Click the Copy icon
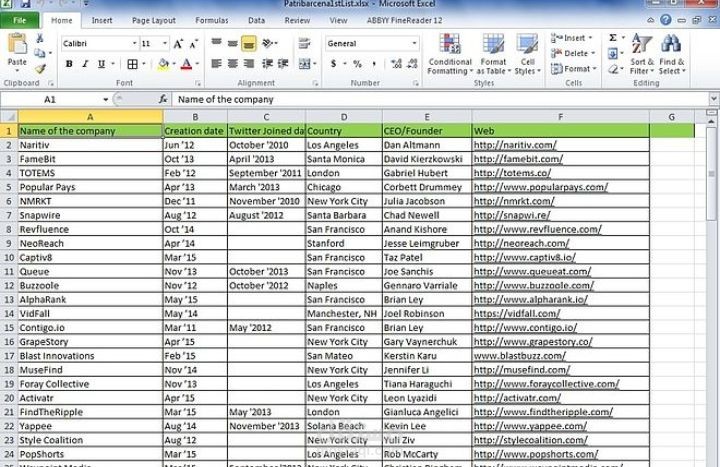 [x=40, y=53]
